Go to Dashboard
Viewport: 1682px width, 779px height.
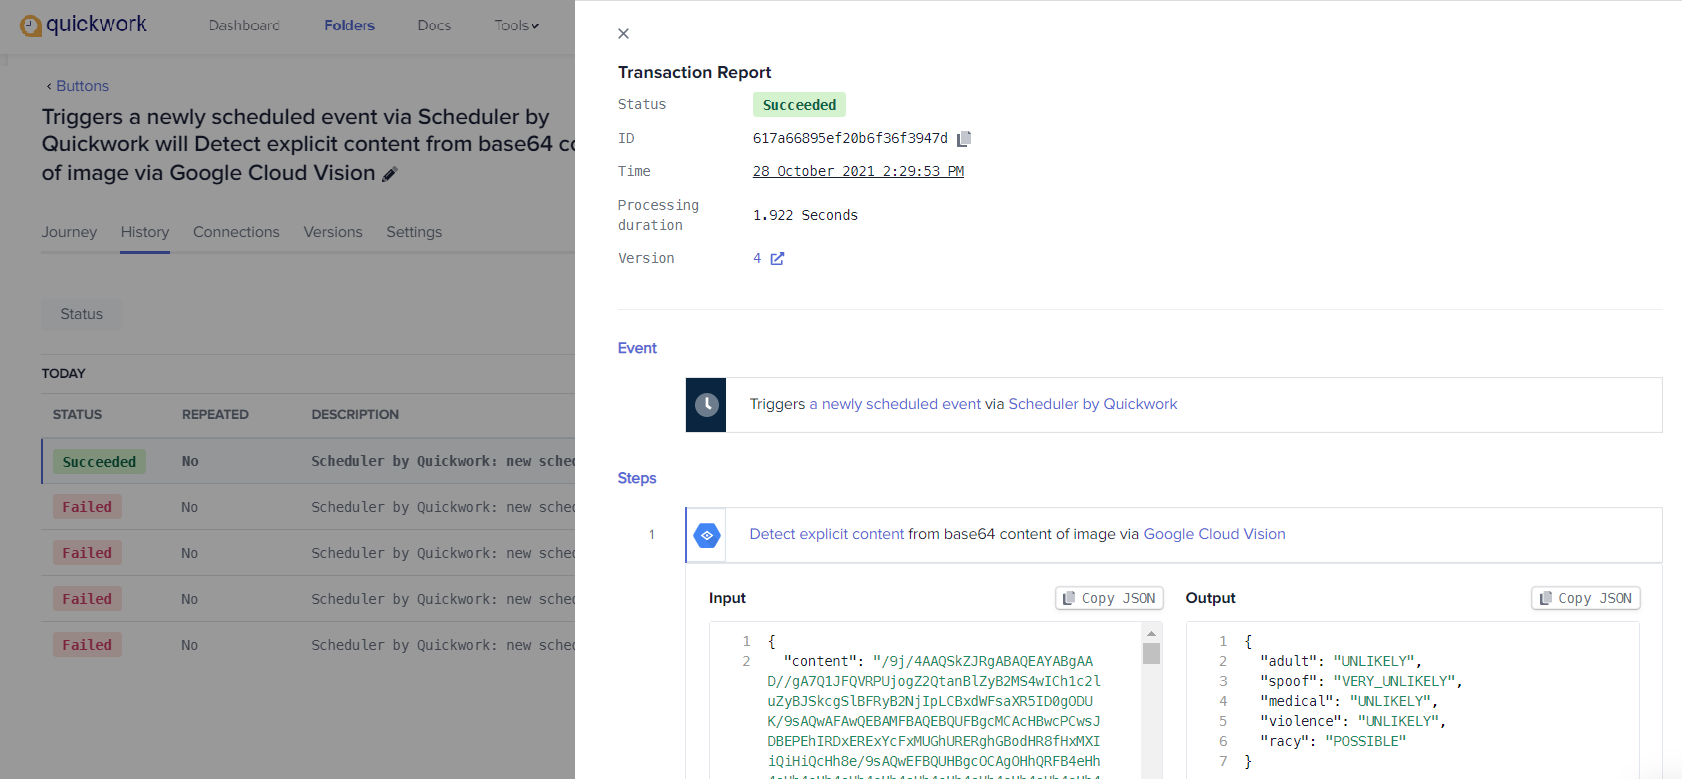(244, 25)
